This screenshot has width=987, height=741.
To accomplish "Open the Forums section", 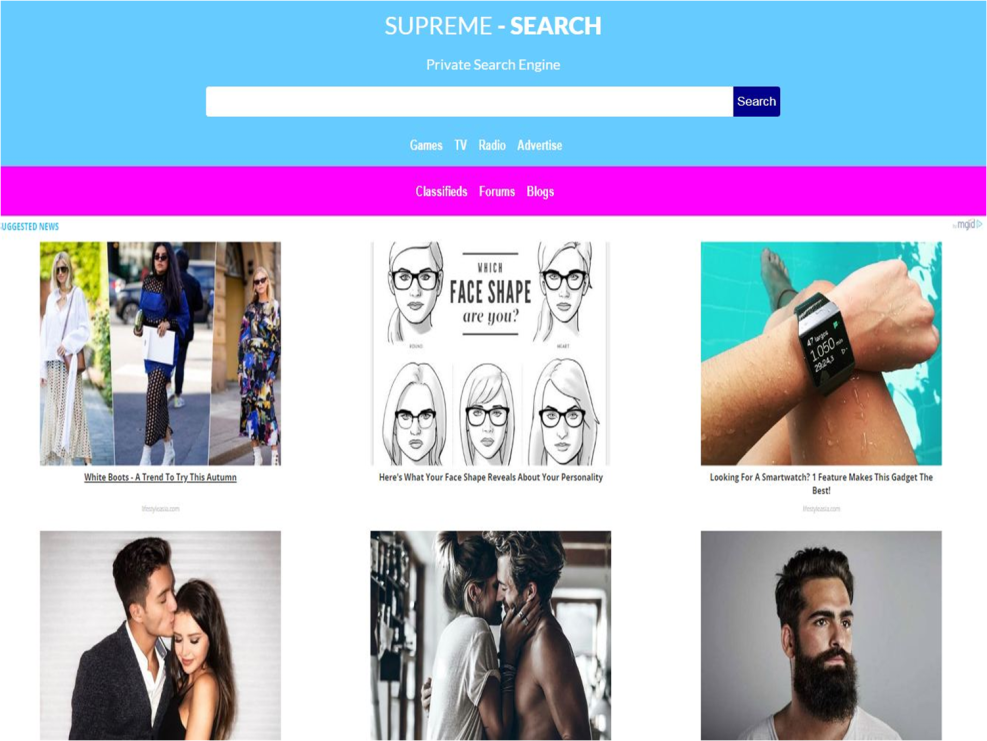I will pyautogui.click(x=497, y=191).
